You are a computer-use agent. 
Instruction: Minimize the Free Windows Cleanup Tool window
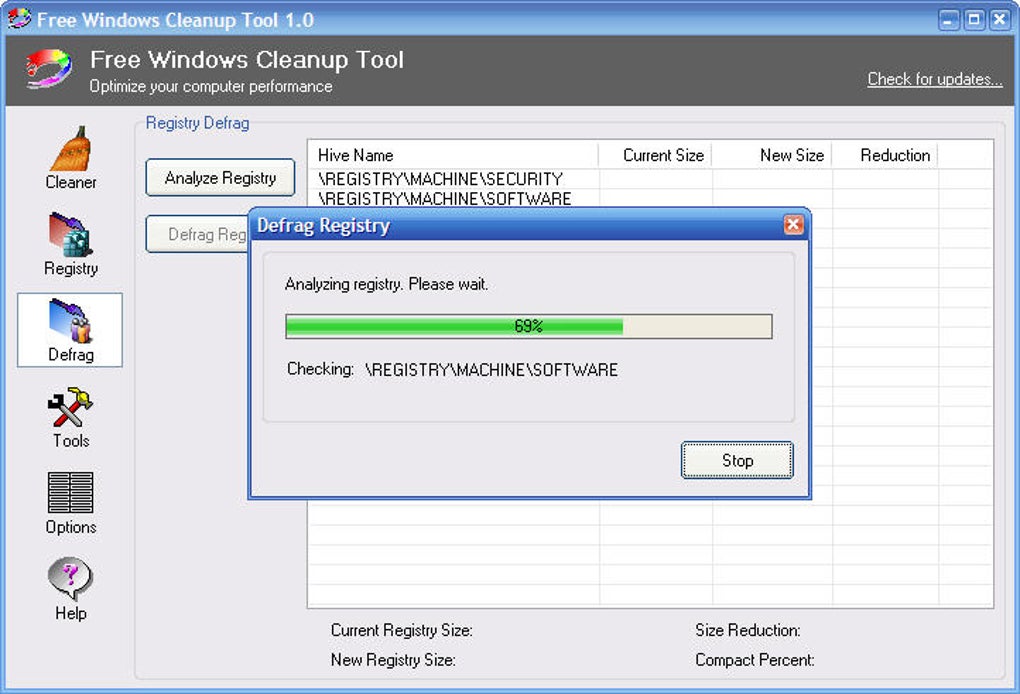[948, 20]
